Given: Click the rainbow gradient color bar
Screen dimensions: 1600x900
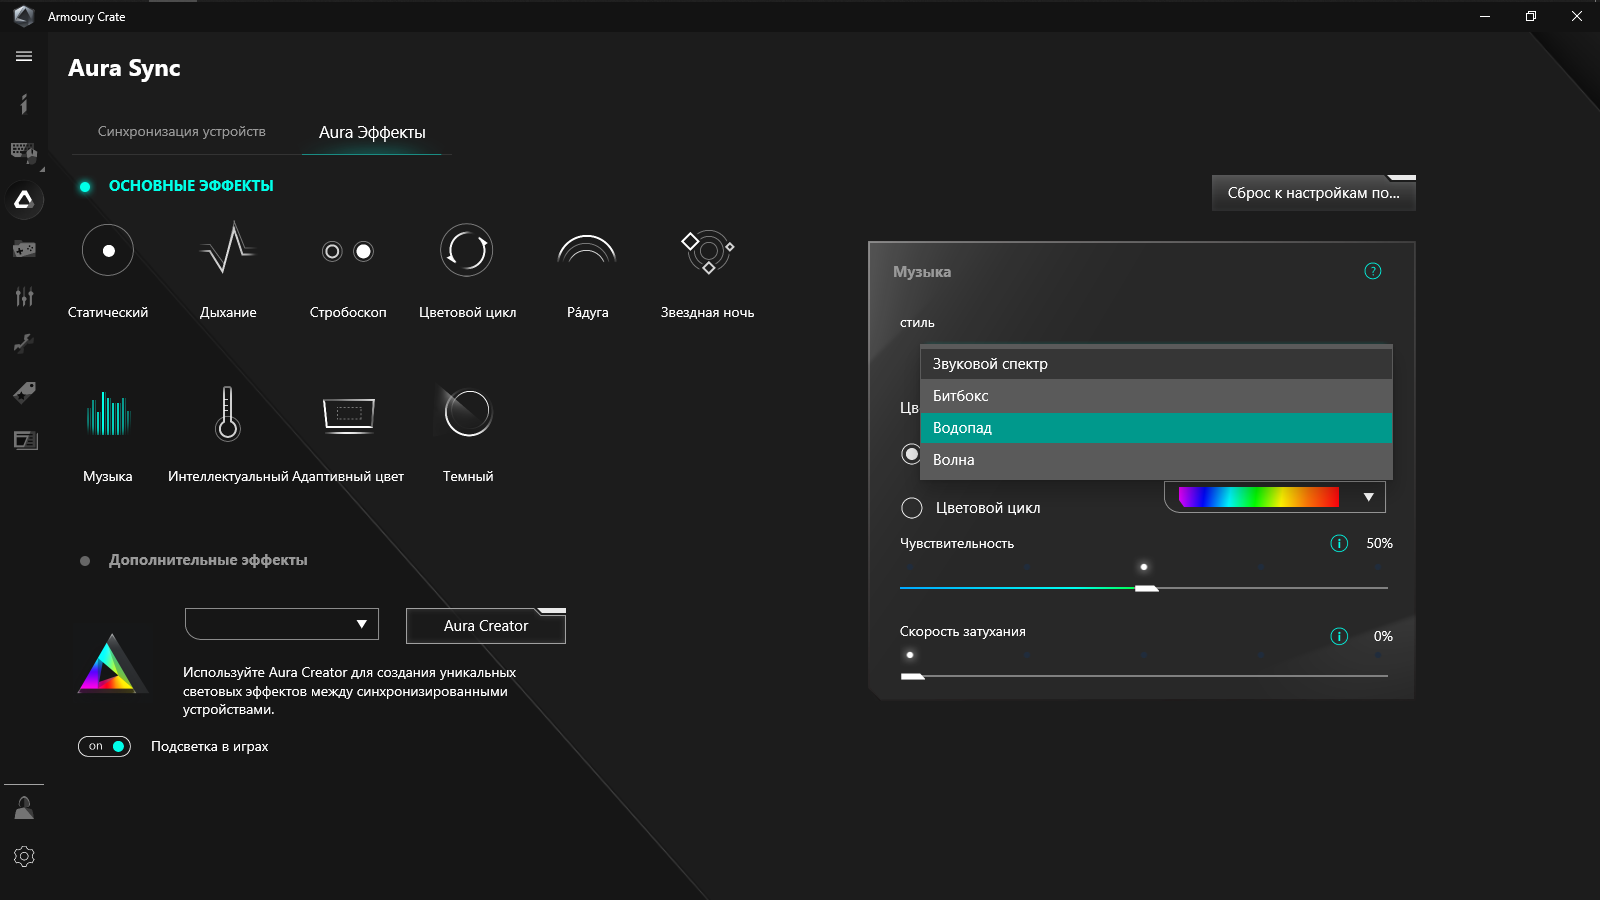Looking at the screenshot, I should 1258,497.
